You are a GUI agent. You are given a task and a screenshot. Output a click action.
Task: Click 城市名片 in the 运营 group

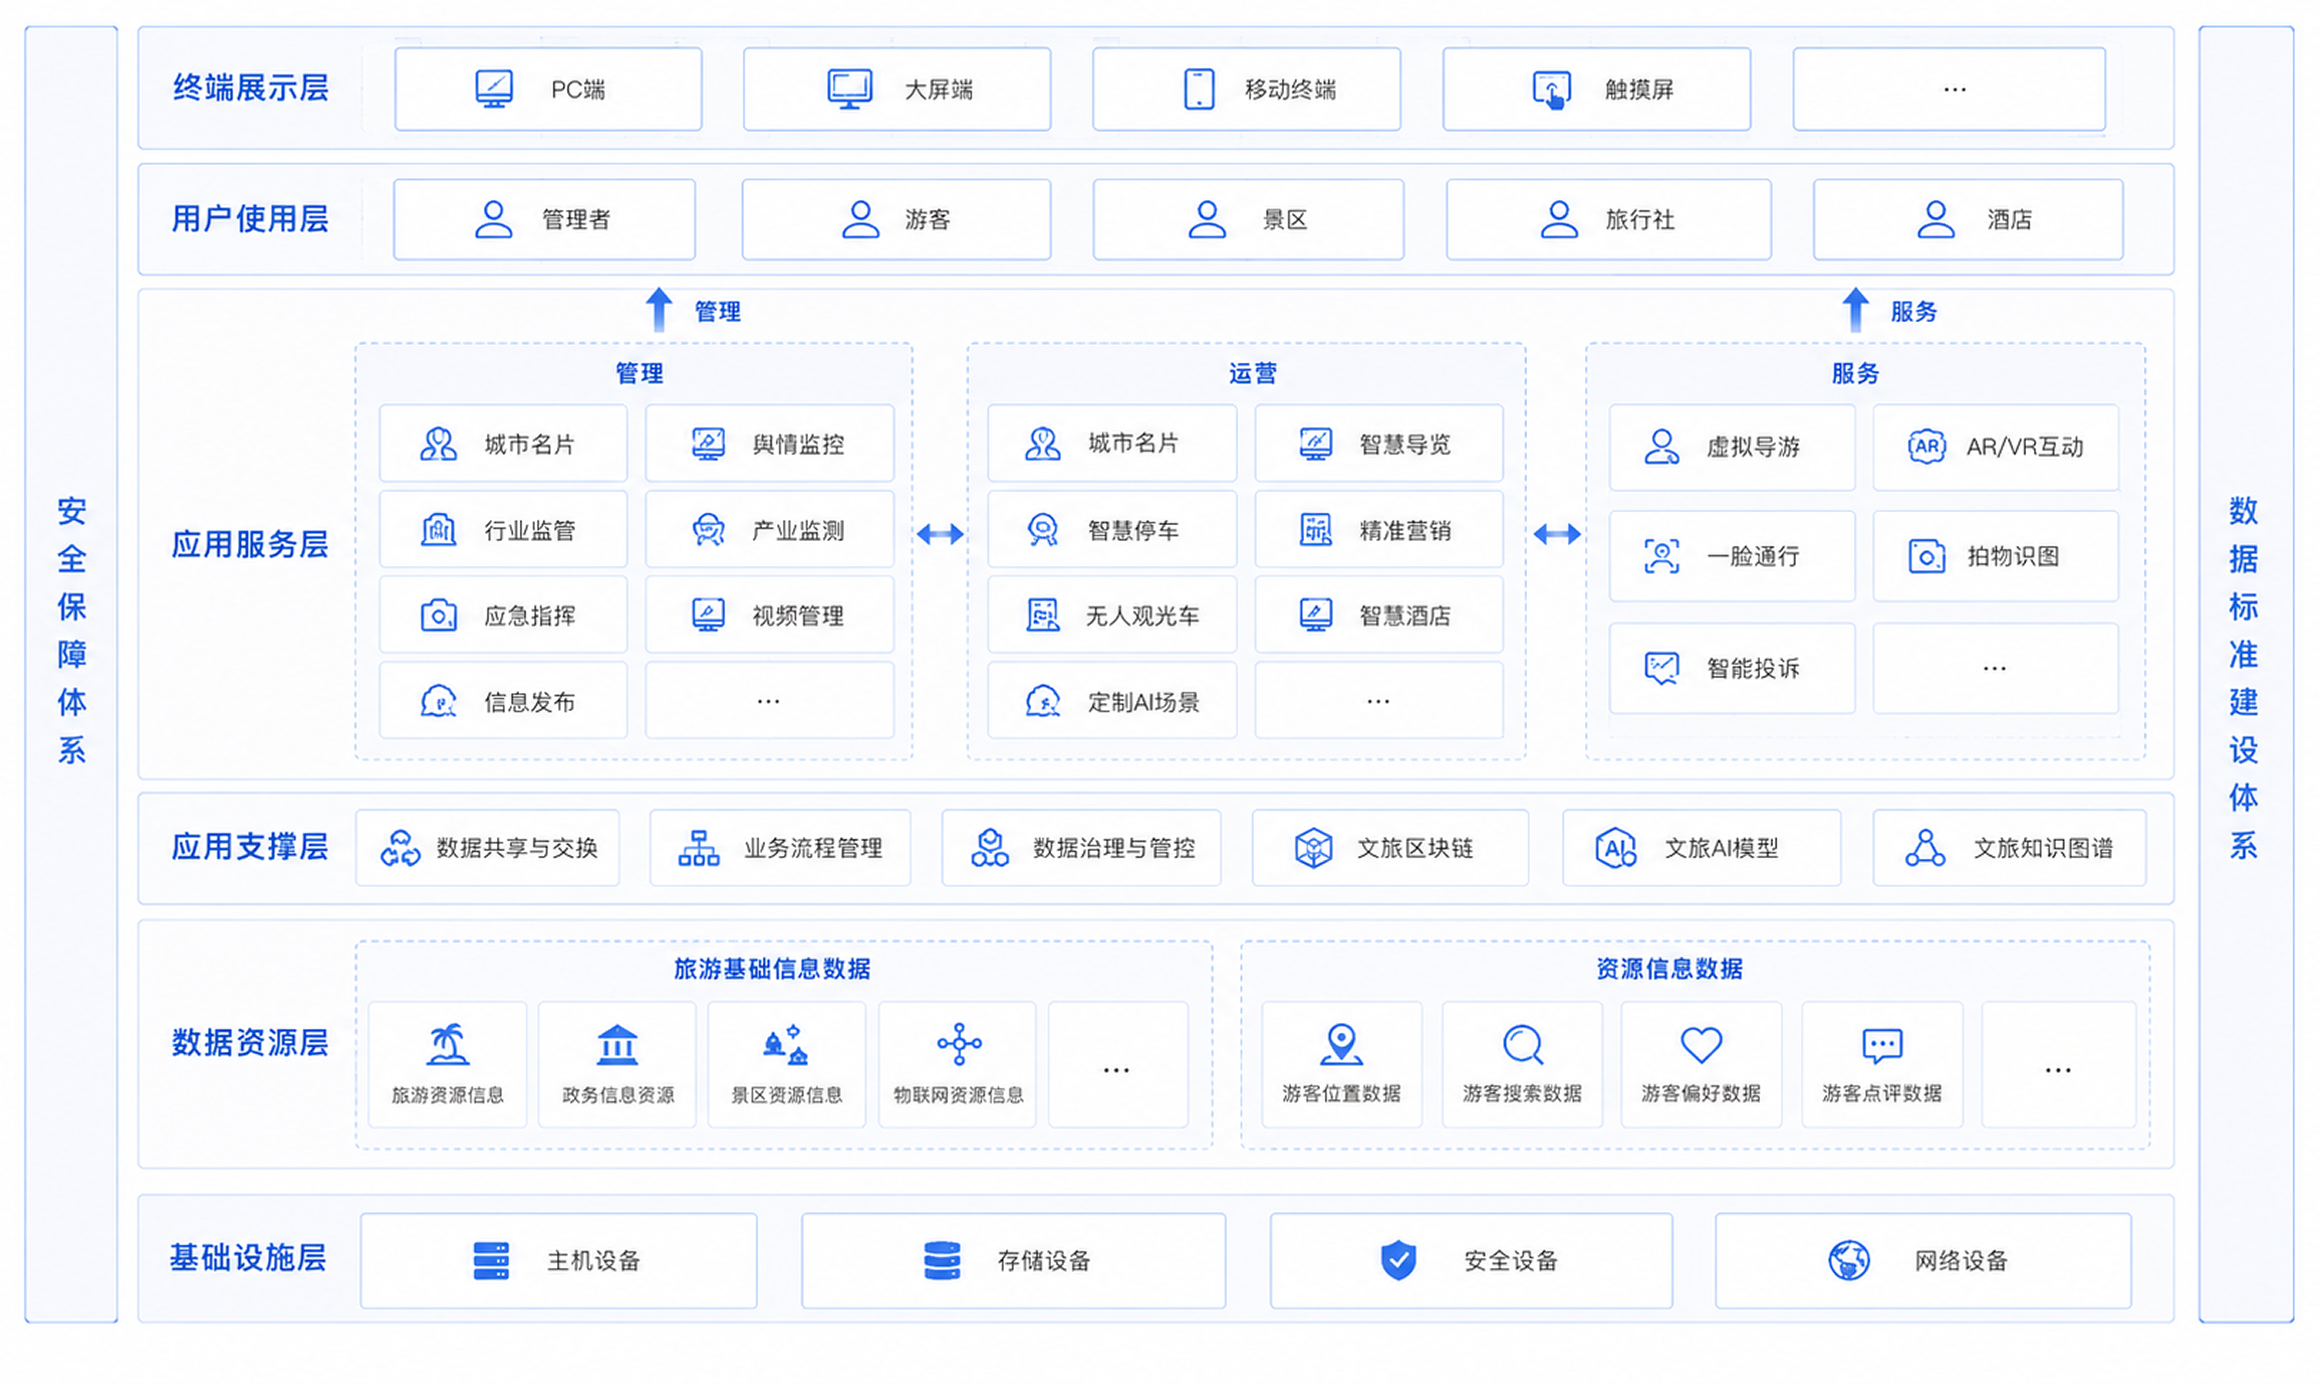pos(1112,443)
